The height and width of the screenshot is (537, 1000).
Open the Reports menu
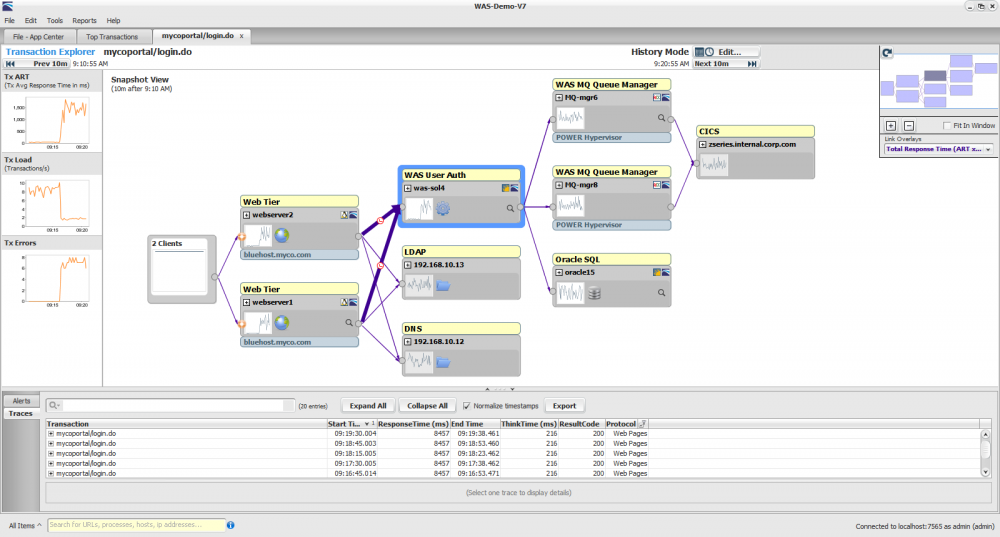click(84, 20)
